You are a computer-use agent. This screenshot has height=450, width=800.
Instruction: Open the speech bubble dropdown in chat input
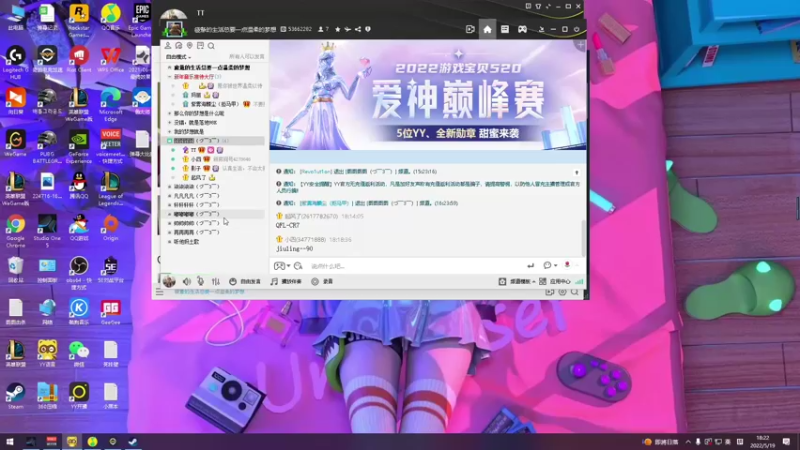[x=549, y=265]
